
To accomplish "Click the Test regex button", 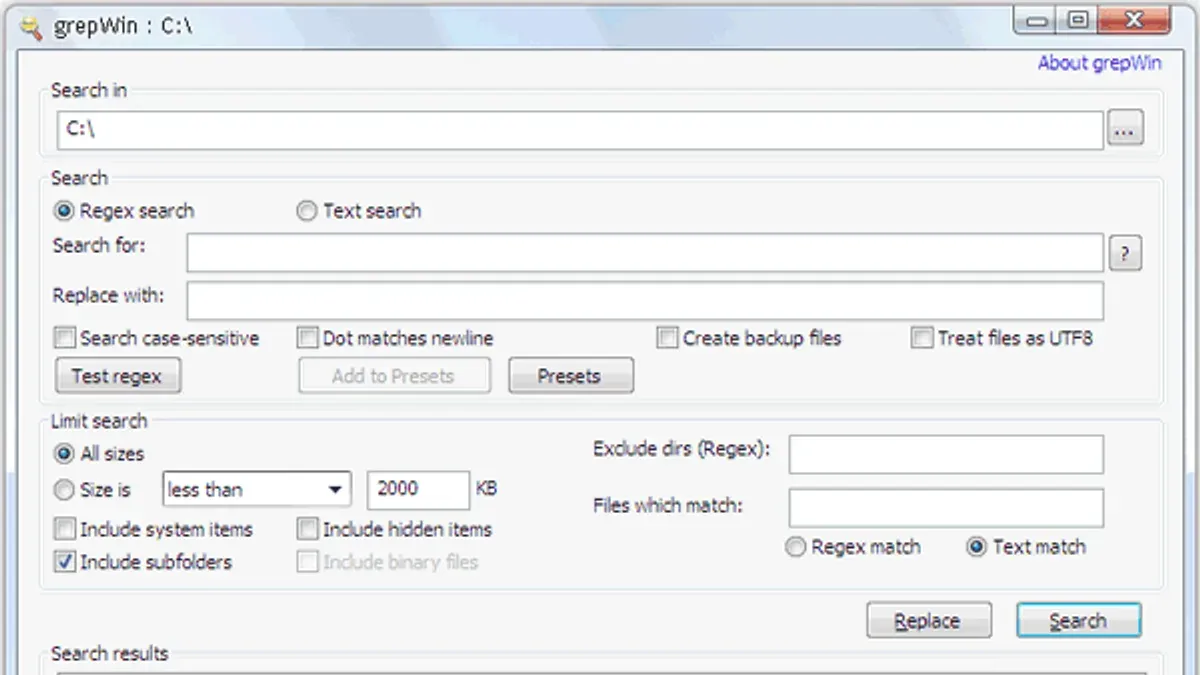I will [x=118, y=376].
